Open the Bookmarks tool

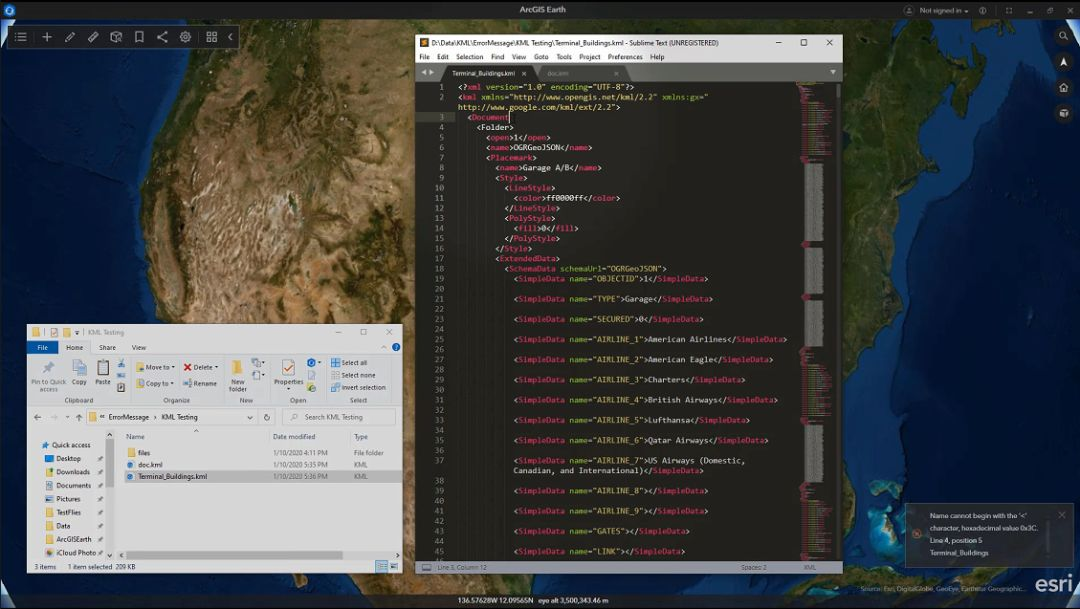click(139, 37)
